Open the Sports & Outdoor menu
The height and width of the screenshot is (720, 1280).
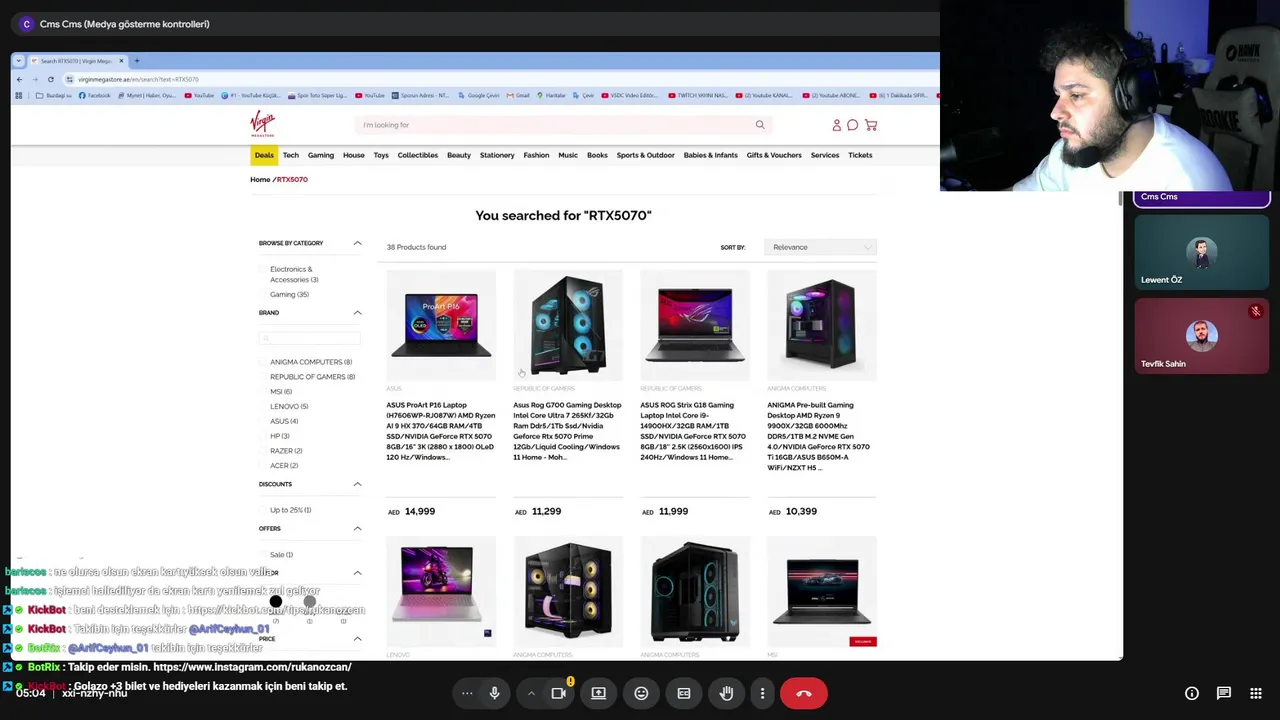pyautogui.click(x=646, y=155)
